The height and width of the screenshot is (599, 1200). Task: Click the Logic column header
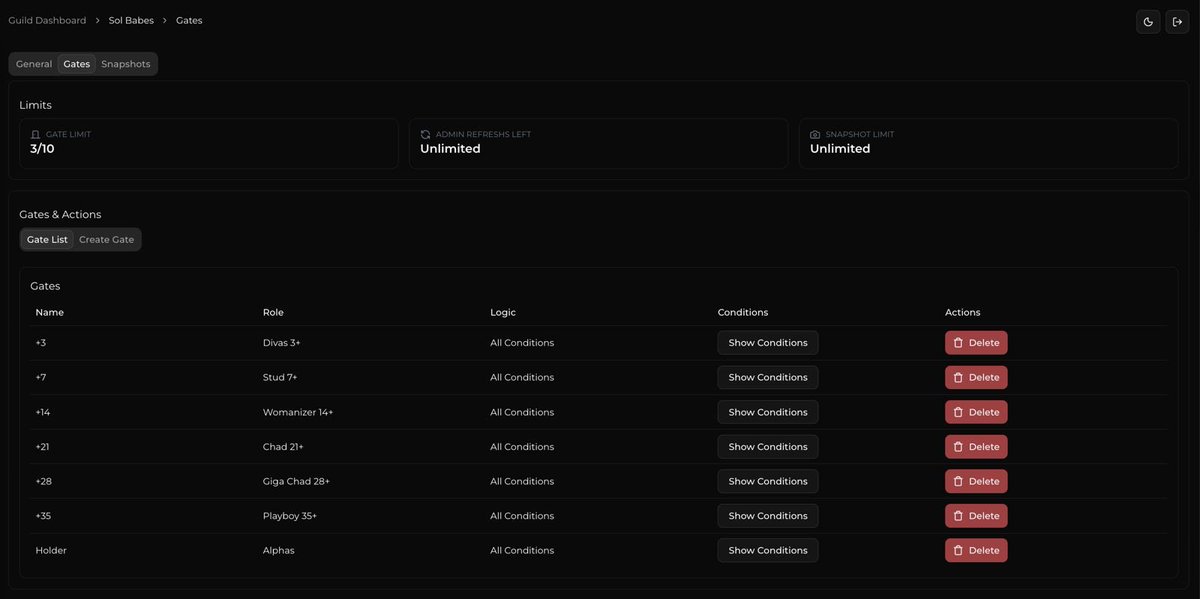click(503, 312)
